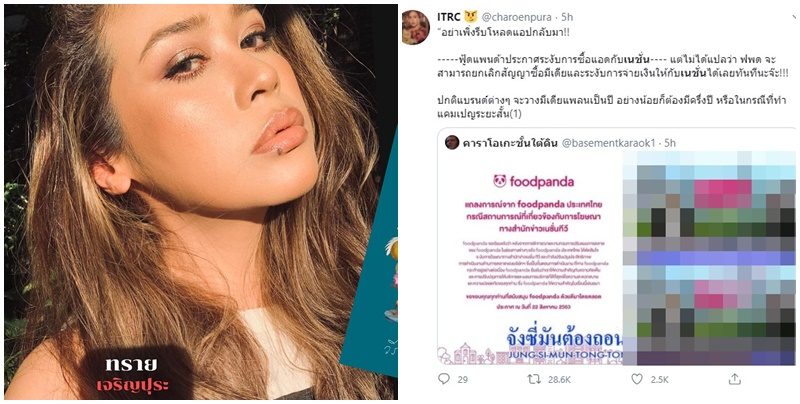Screen dimensions: 800x404
Task: Click the blue JUNG-SI-MUN-TONG-TON banner text
Action: pyautogui.click(x=564, y=354)
